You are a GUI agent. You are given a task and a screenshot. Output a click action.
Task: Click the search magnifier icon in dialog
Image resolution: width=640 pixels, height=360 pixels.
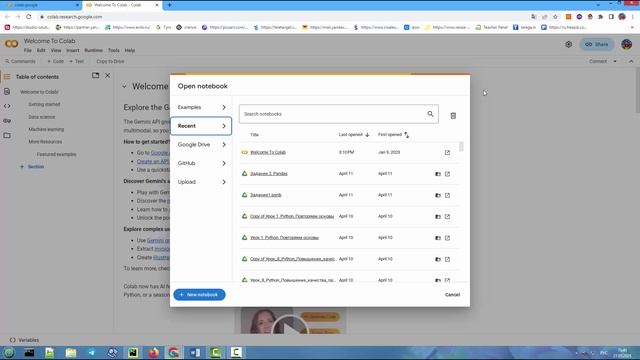coord(430,114)
